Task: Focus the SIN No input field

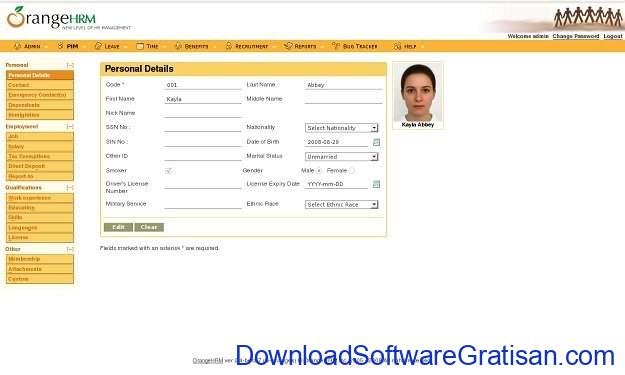Action: point(203,142)
